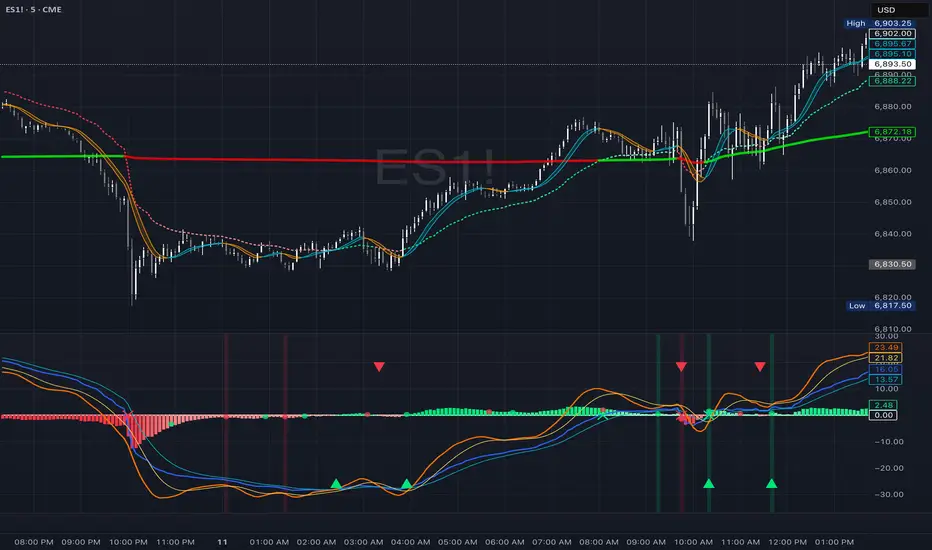This screenshot has width=932, height=550.
Task: Click the −20.00 indicator axis tick
Action: pos(889,468)
